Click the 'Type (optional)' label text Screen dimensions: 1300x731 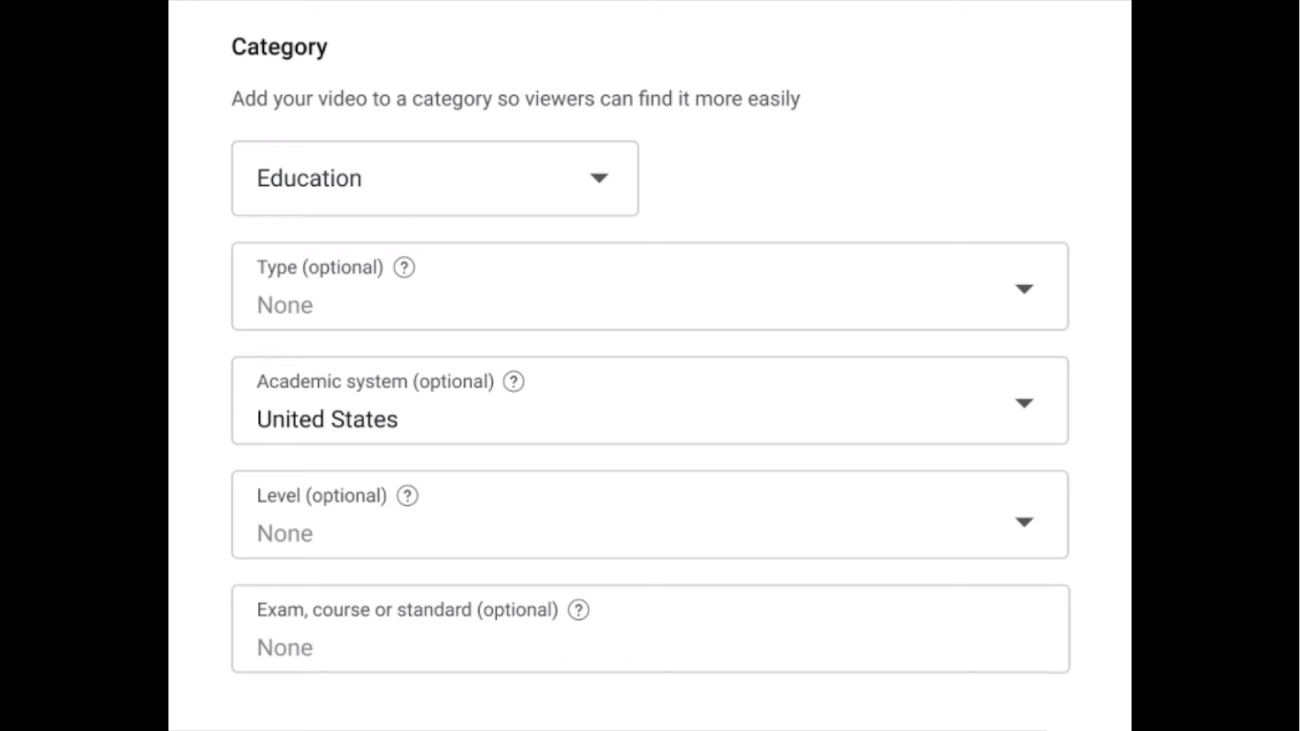(319, 268)
